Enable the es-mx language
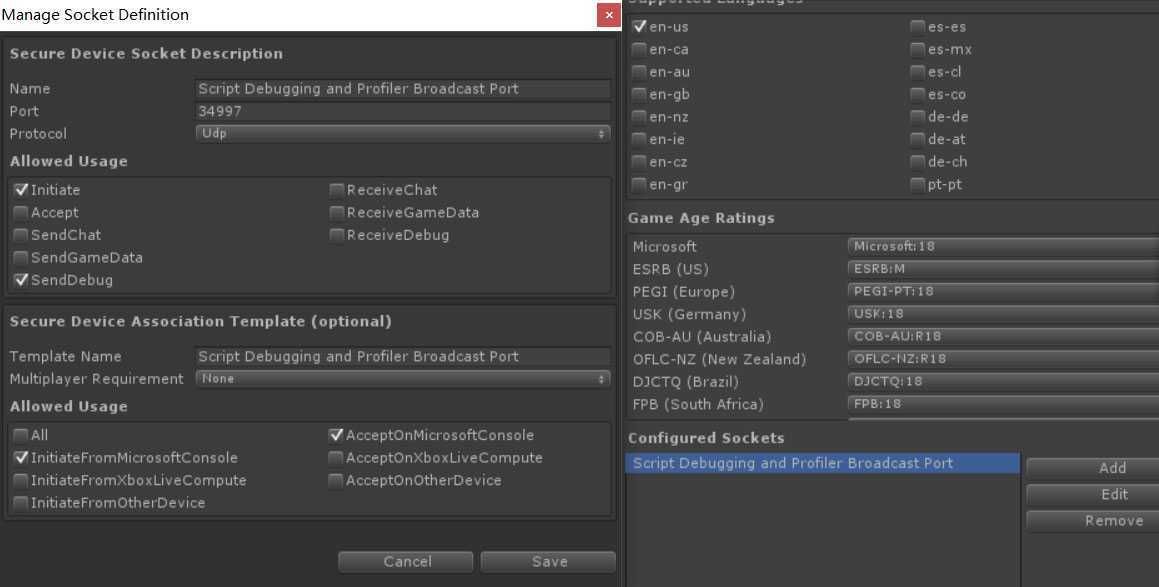1159x587 pixels. click(x=918, y=50)
